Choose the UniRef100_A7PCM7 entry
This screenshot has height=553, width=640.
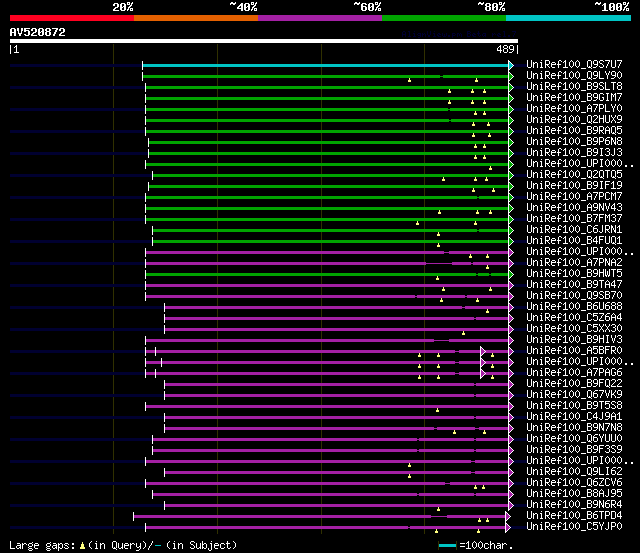point(574,196)
